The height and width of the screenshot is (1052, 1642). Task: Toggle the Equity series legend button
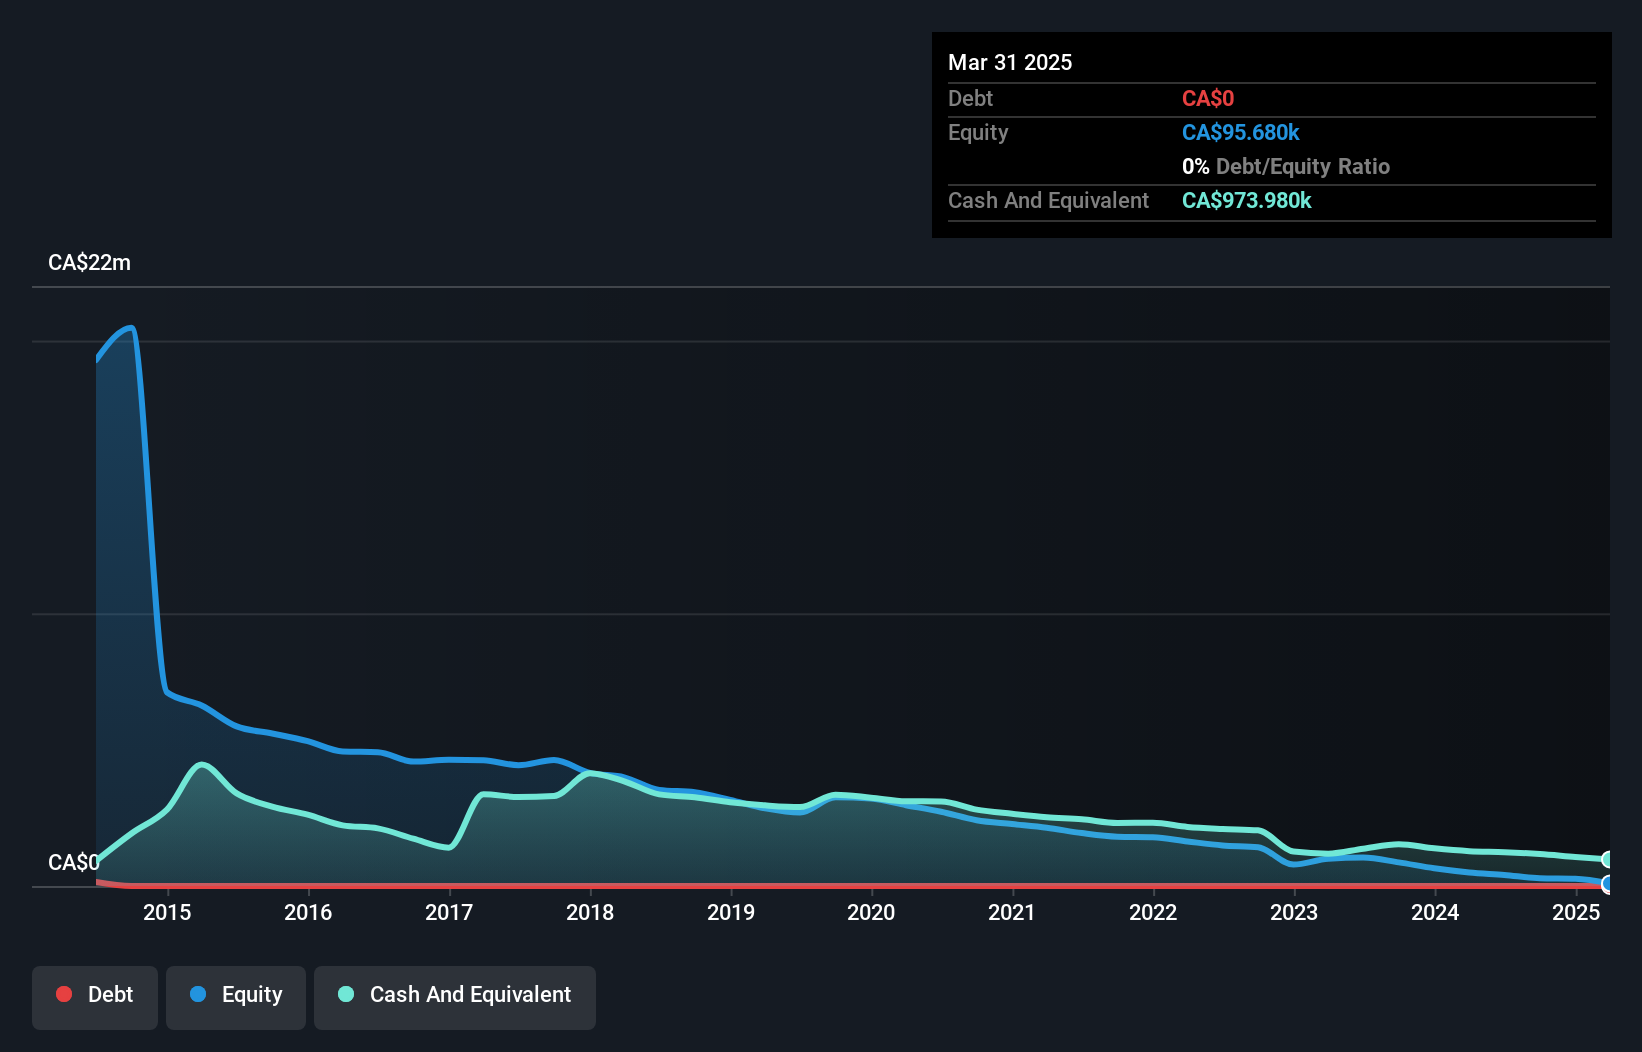click(236, 997)
